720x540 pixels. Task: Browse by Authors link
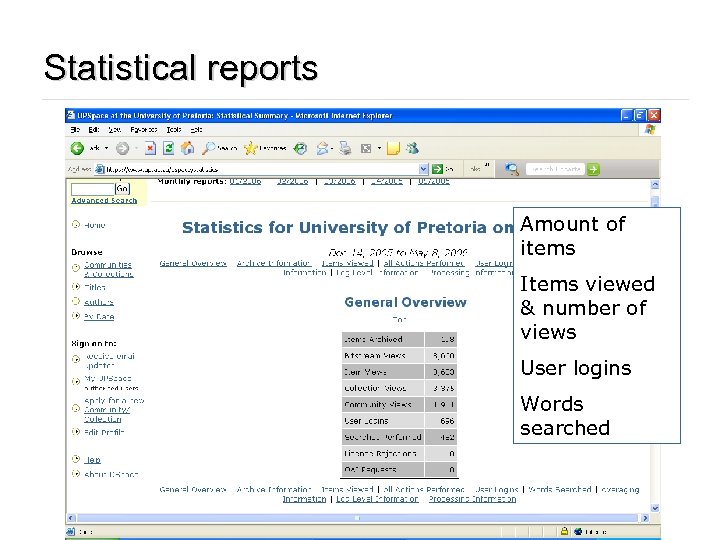coord(99,302)
